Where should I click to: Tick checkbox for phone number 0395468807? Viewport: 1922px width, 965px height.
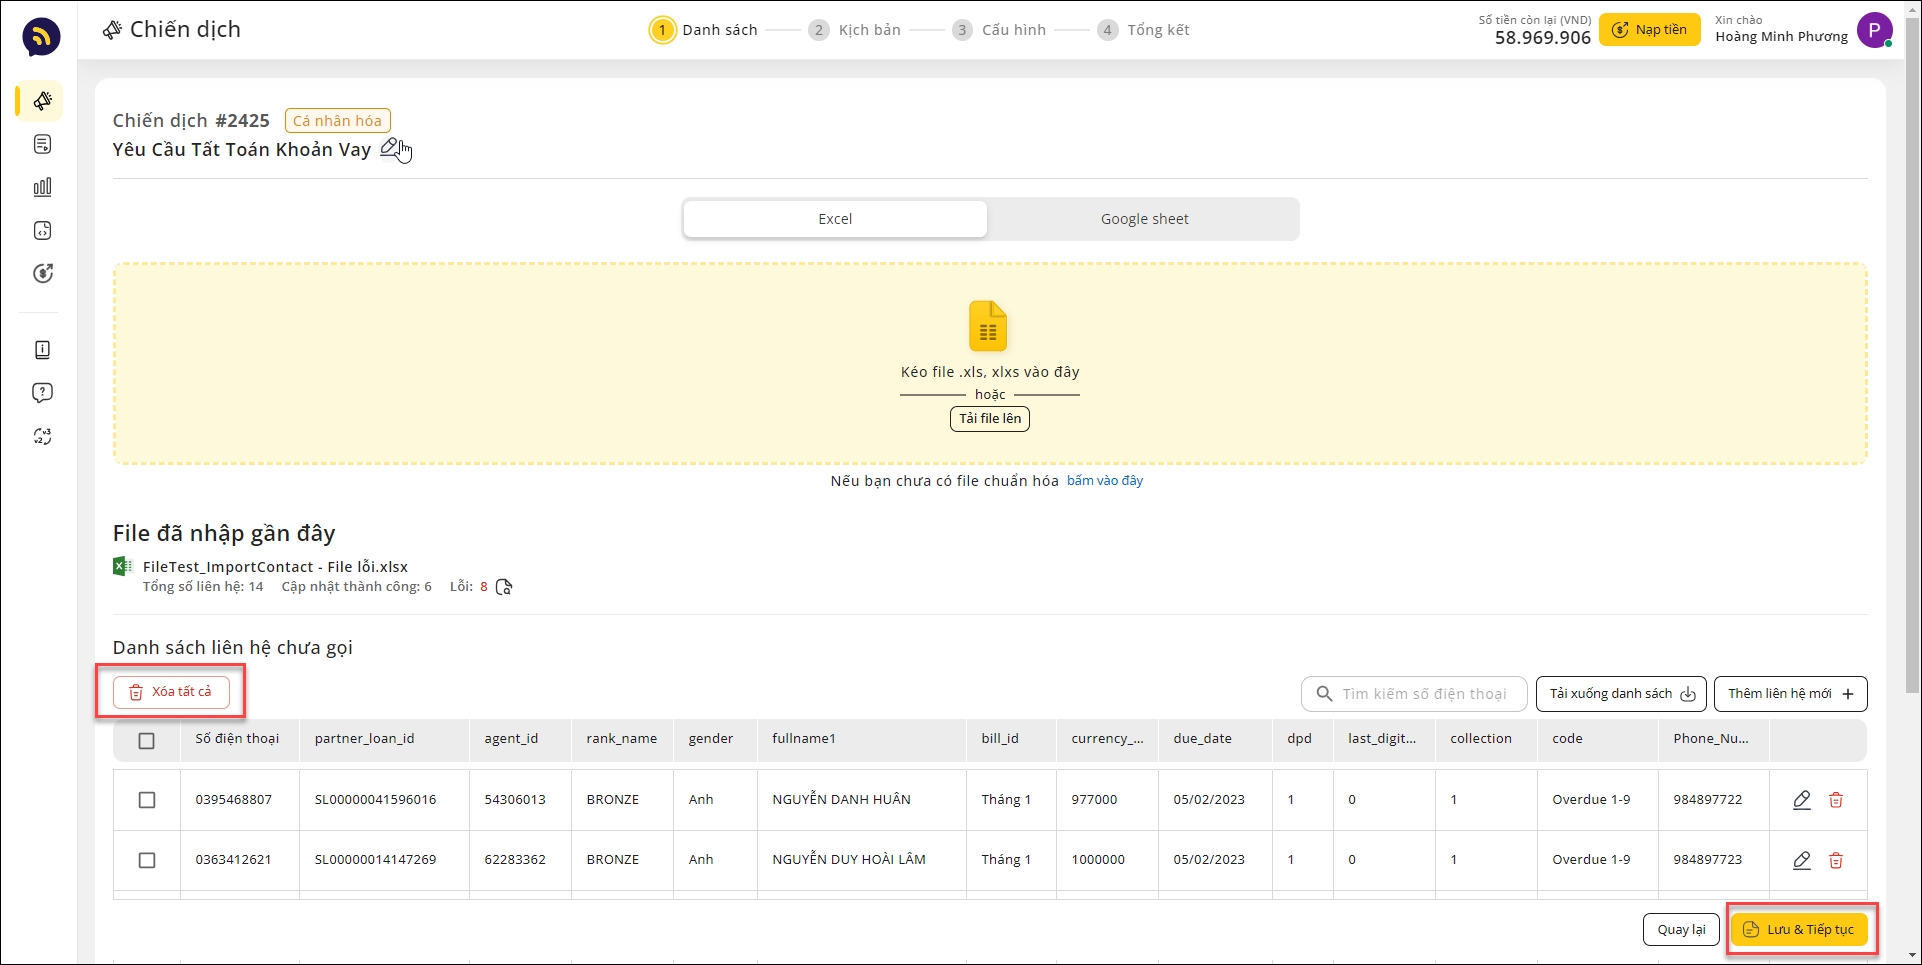click(x=147, y=800)
